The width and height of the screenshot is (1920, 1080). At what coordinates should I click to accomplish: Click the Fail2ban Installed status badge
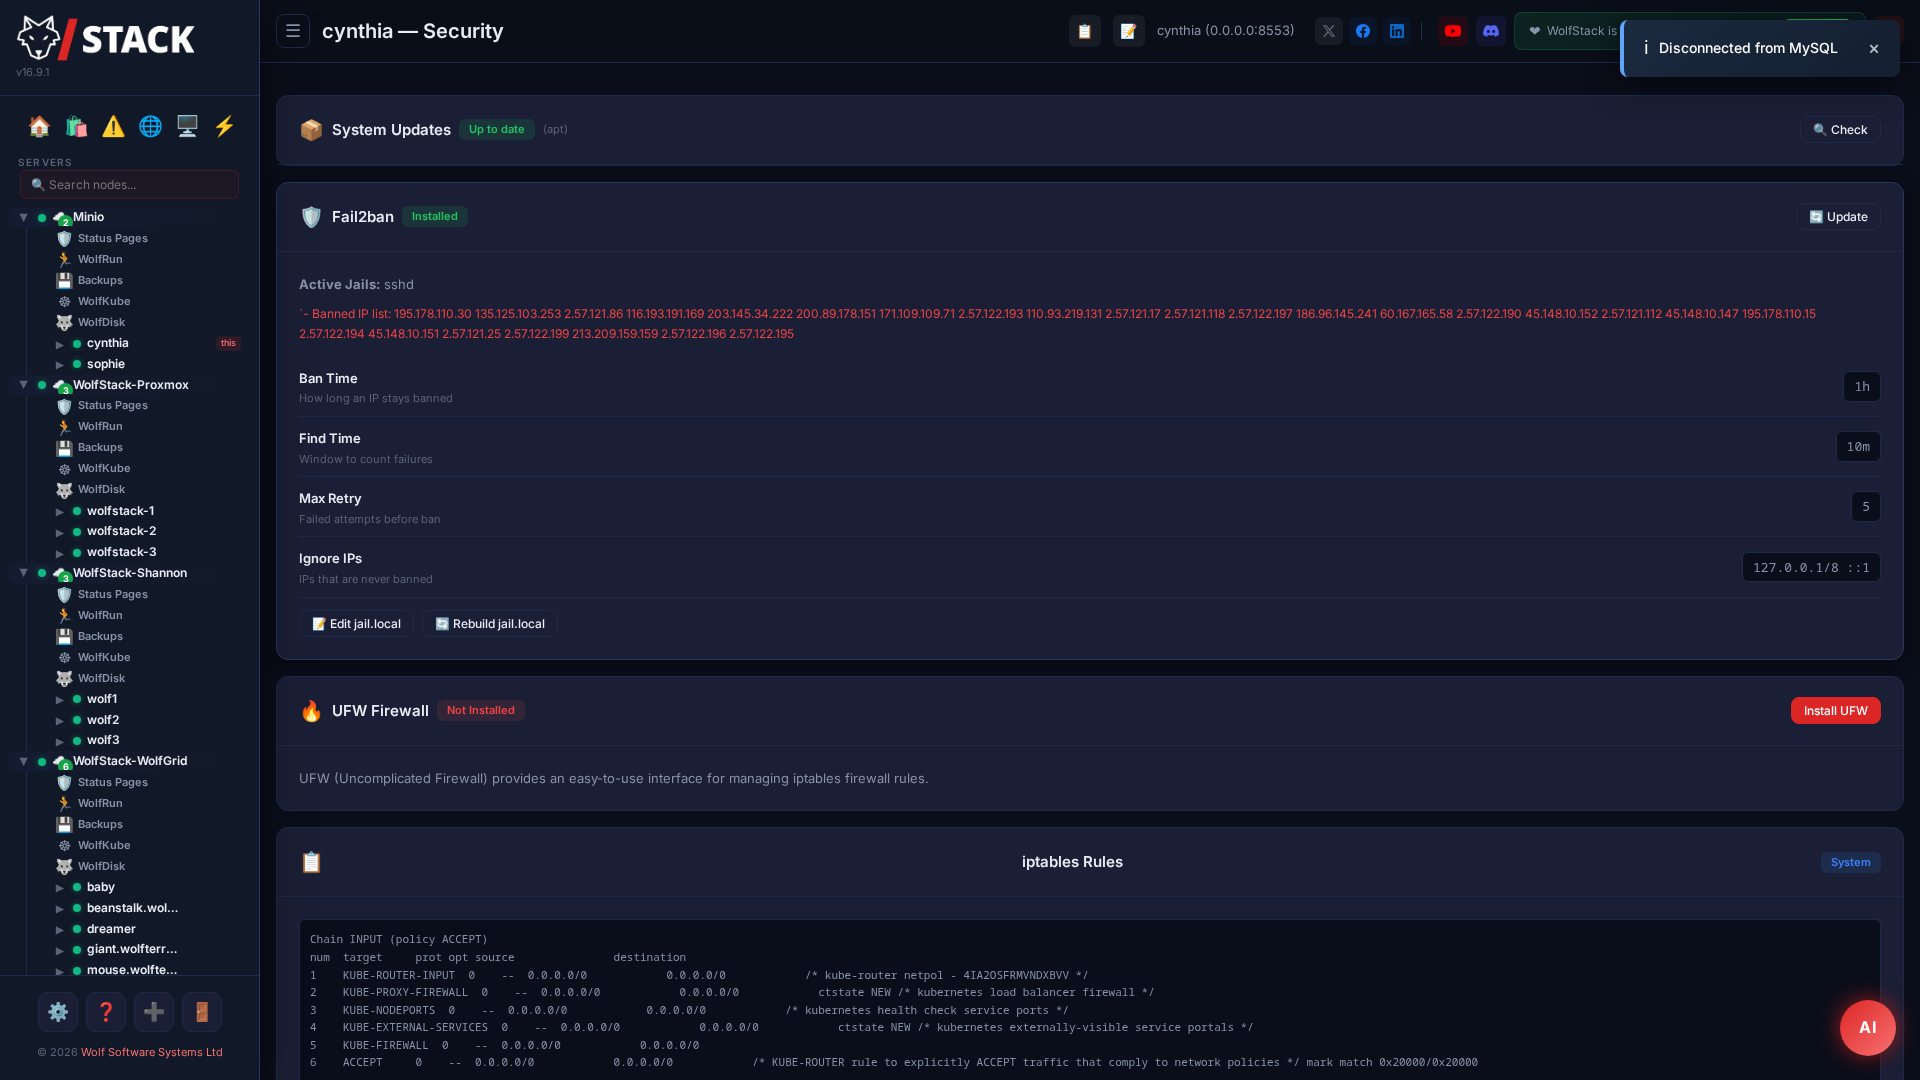point(434,217)
